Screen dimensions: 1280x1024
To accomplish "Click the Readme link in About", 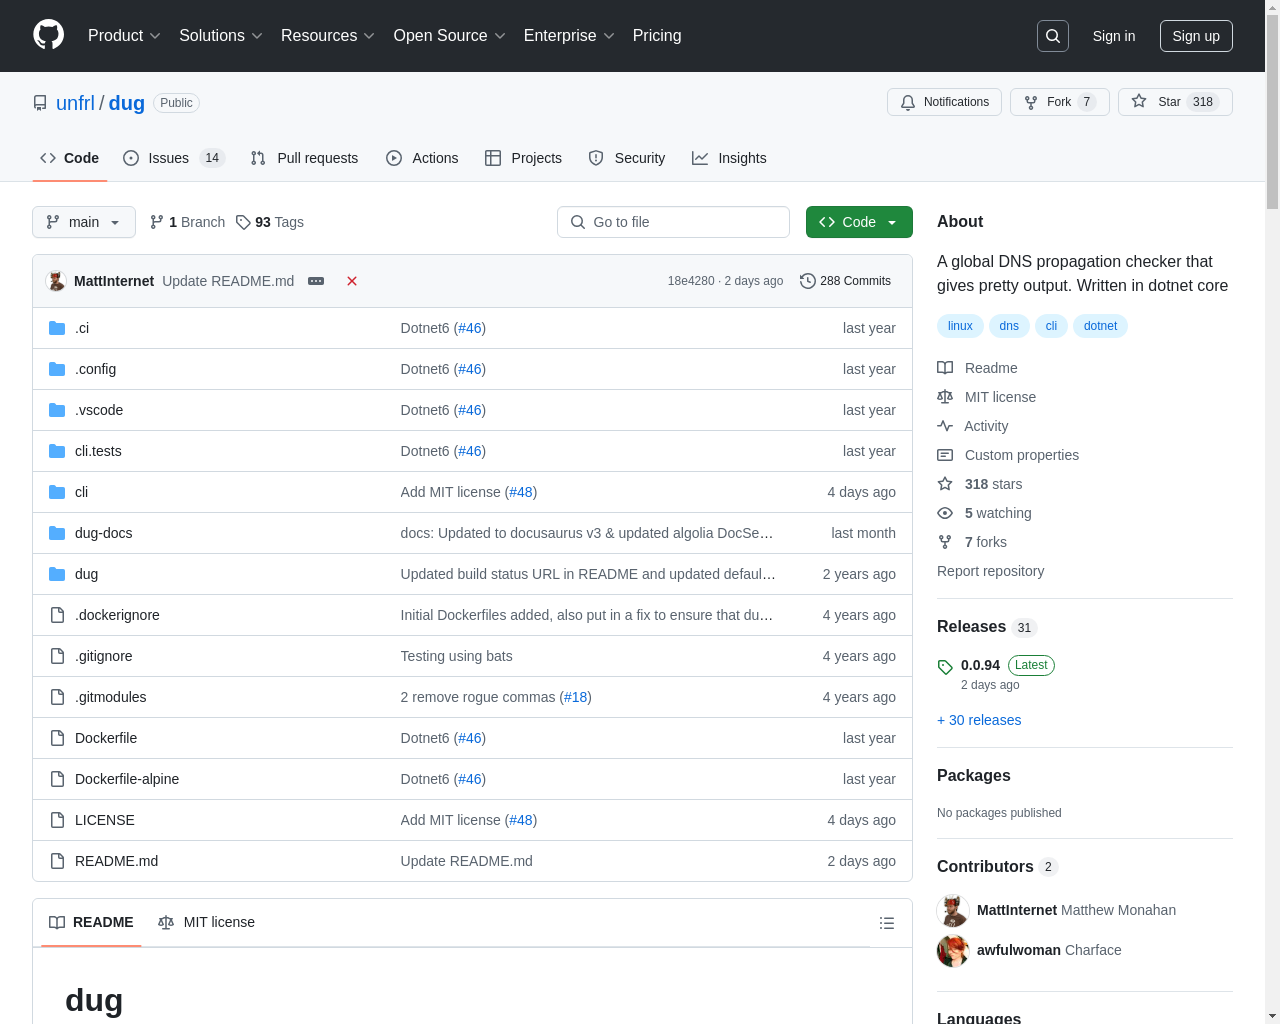I will tap(977, 368).
